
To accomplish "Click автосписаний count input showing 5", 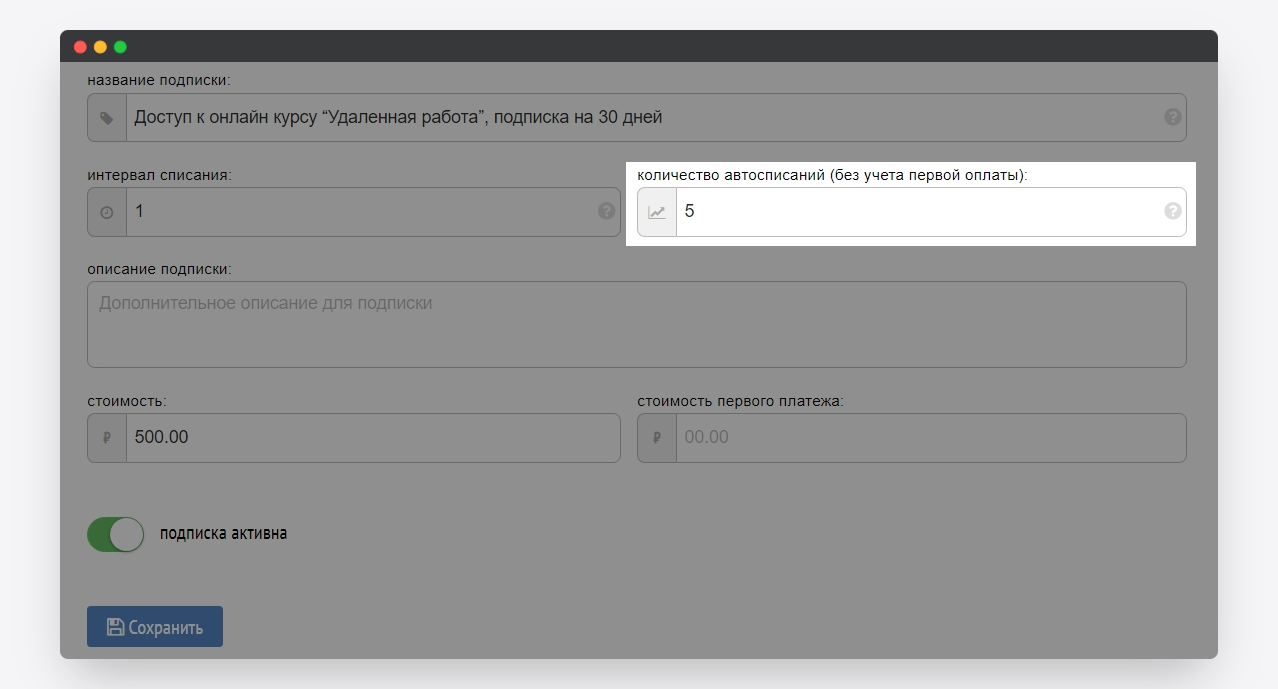I will coord(915,212).
